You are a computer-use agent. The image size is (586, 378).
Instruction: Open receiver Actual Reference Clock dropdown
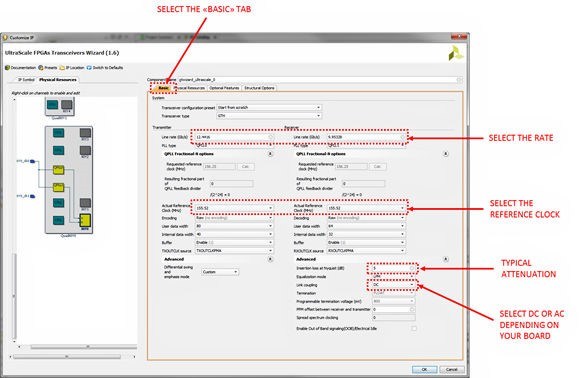click(366, 208)
